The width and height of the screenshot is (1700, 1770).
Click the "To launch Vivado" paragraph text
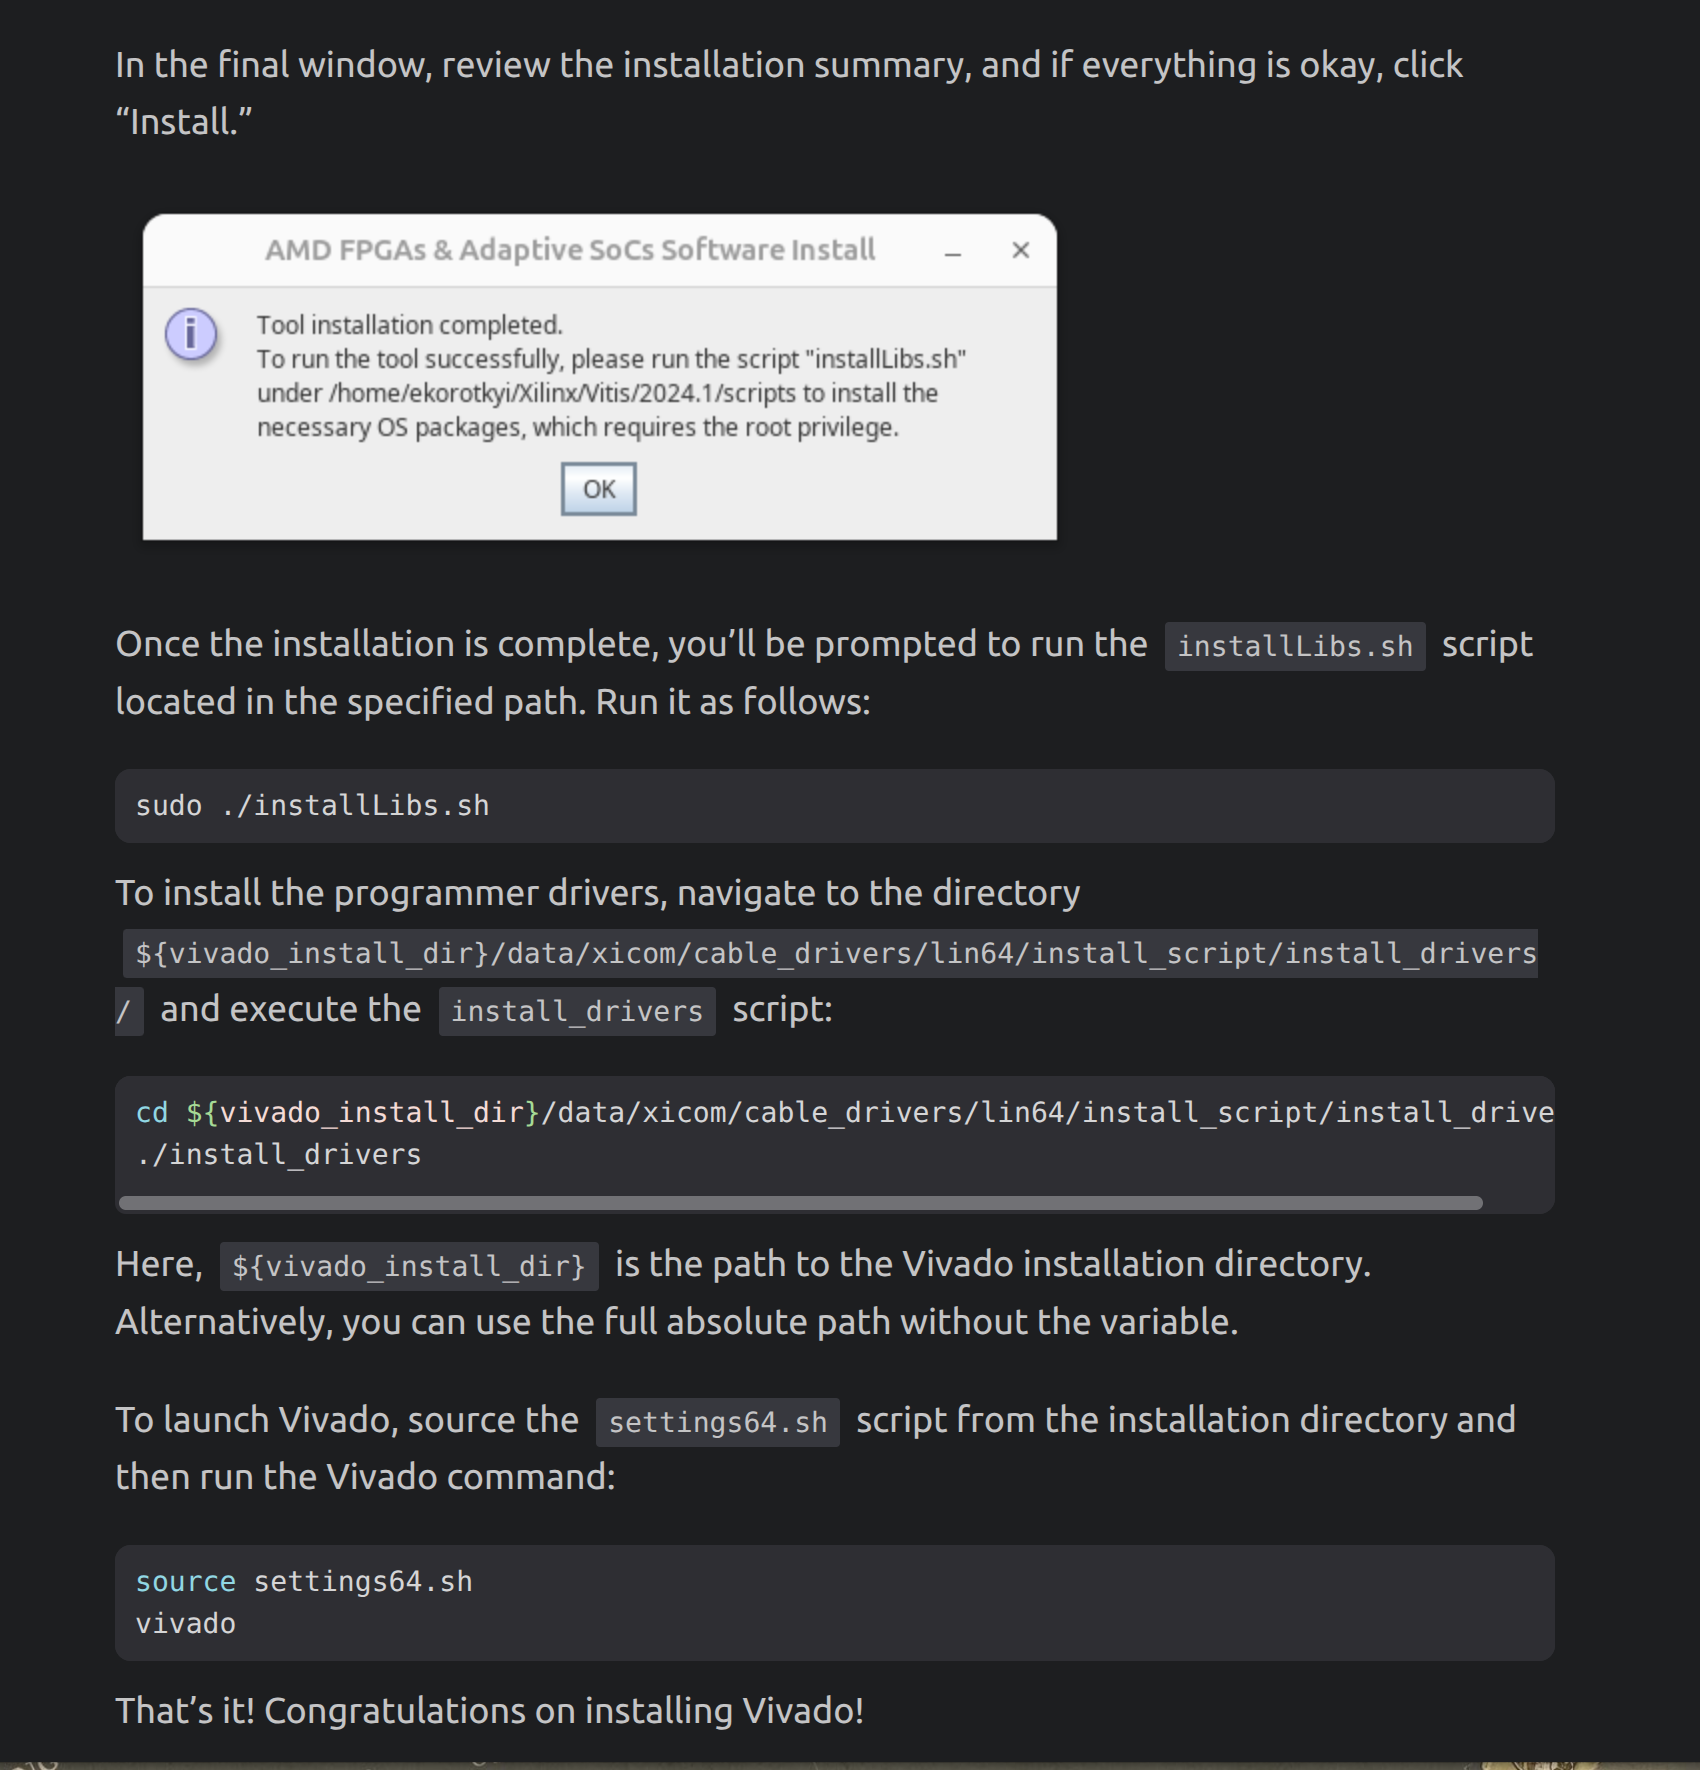(x=346, y=1421)
